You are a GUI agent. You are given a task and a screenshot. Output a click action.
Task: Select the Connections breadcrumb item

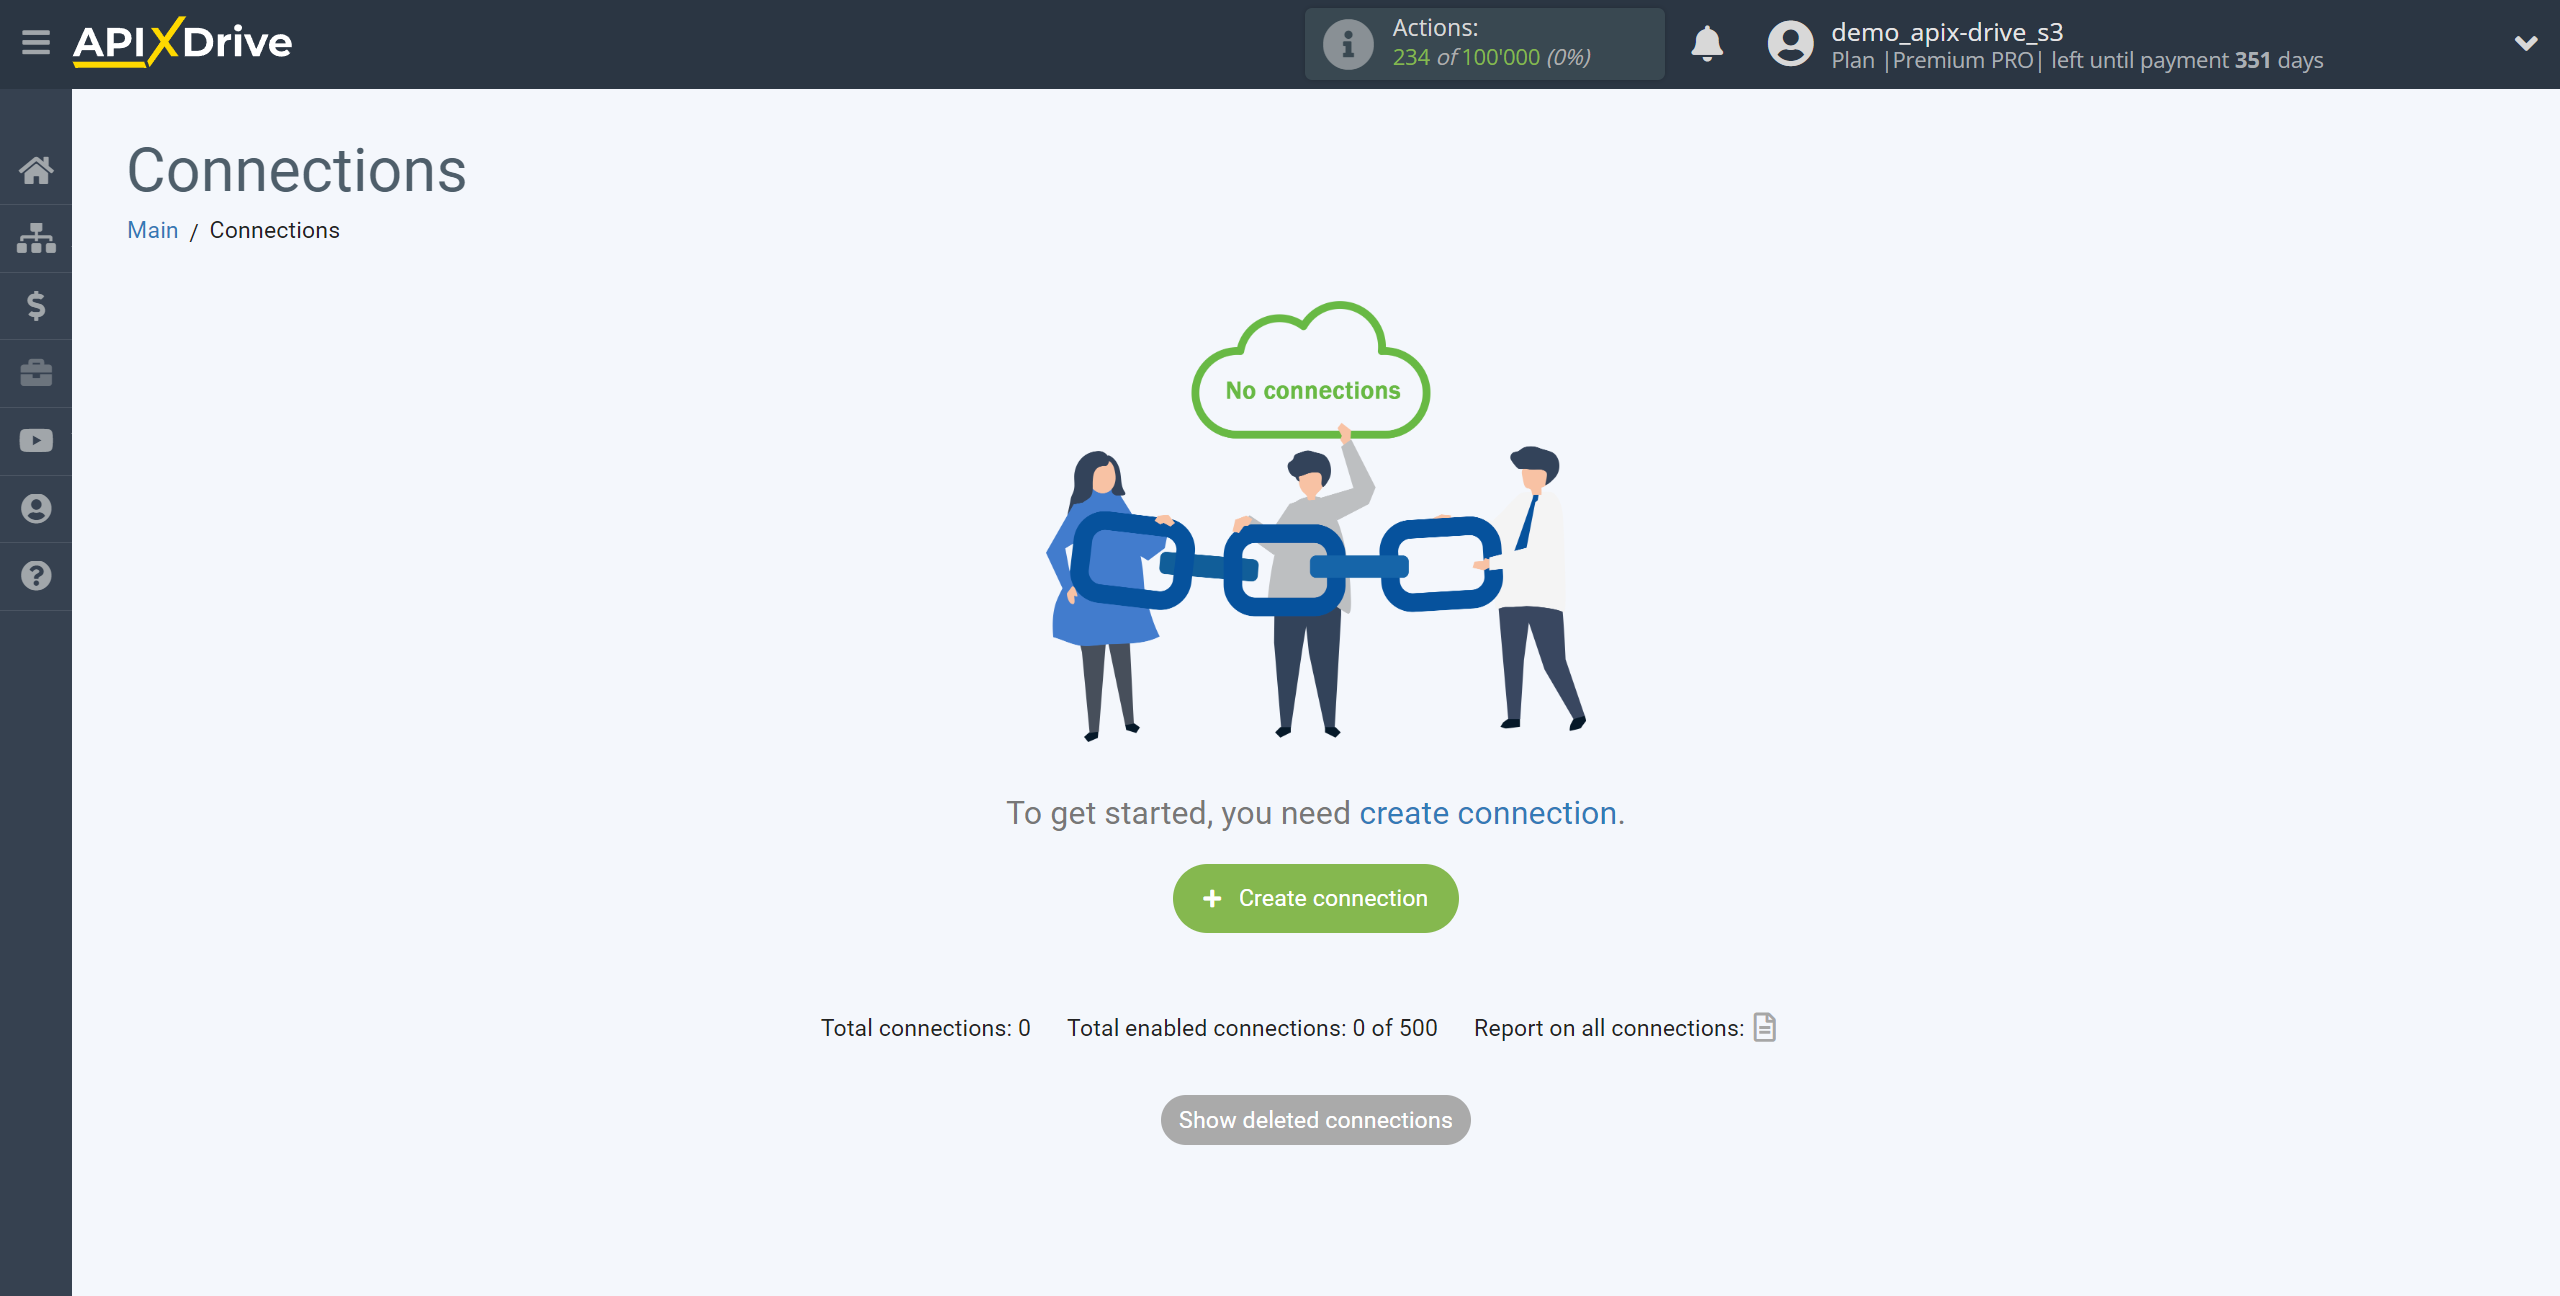(x=273, y=230)
